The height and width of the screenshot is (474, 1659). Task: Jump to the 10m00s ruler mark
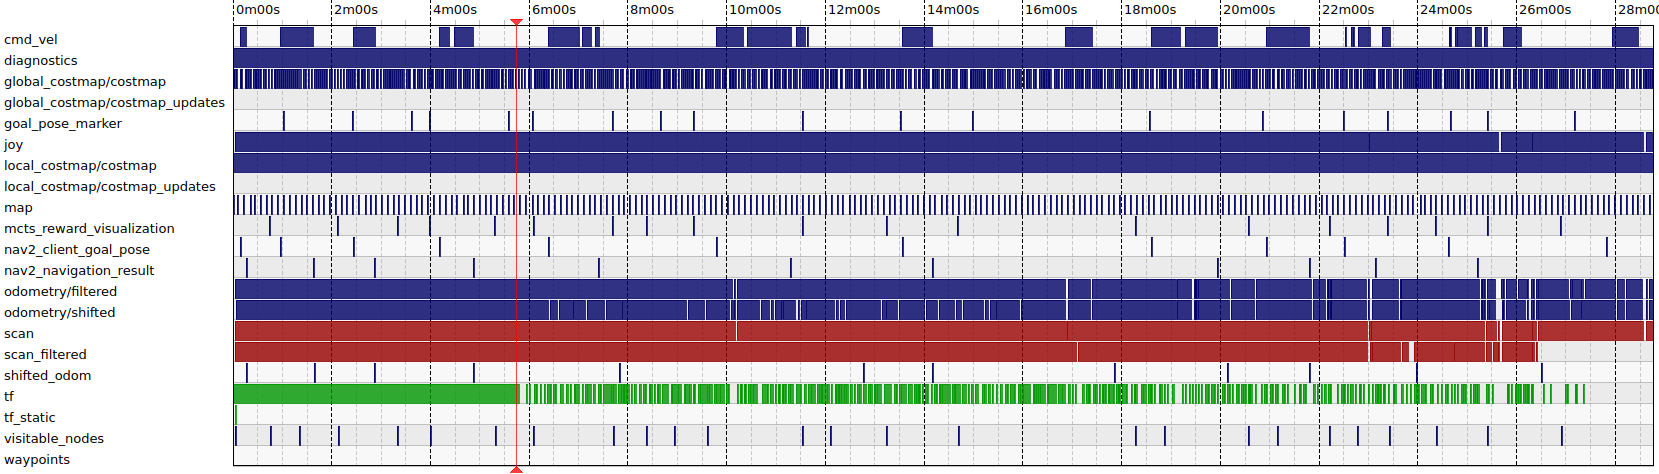(x=755, y=10)
